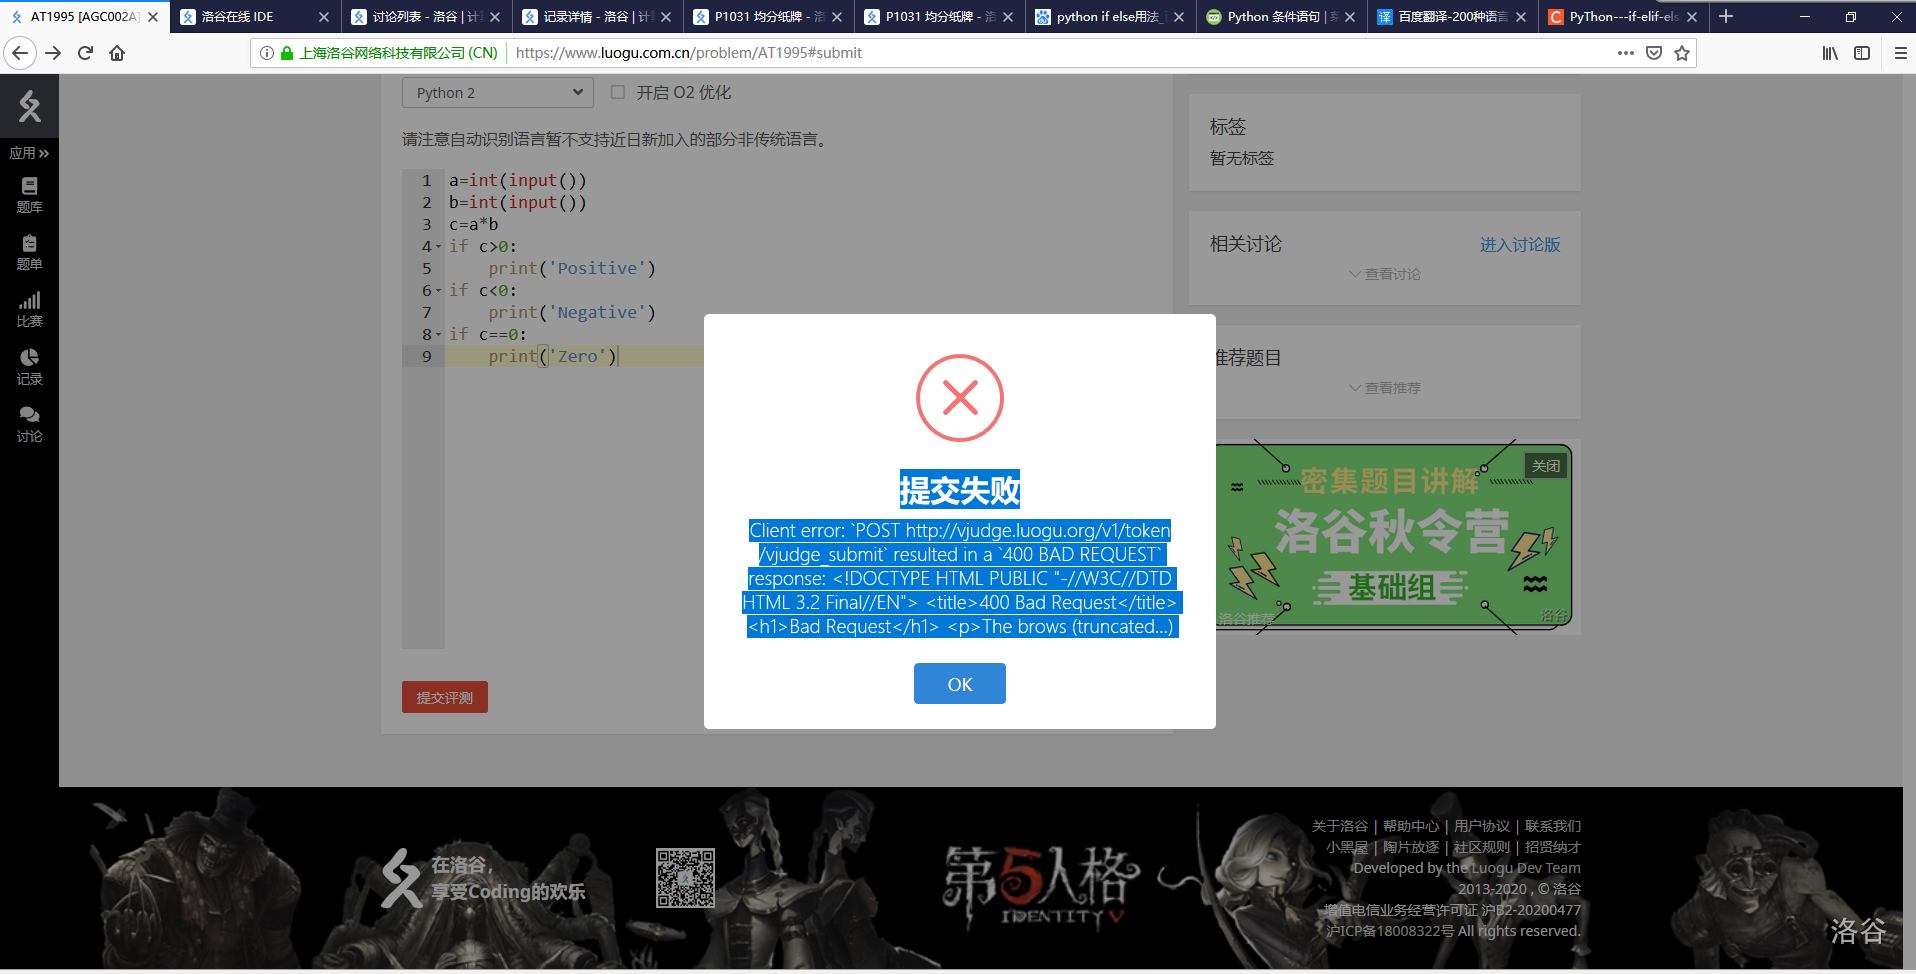1916x974 pixels.
Task: Bookmark this page with the star icon
Action: 1682,53
